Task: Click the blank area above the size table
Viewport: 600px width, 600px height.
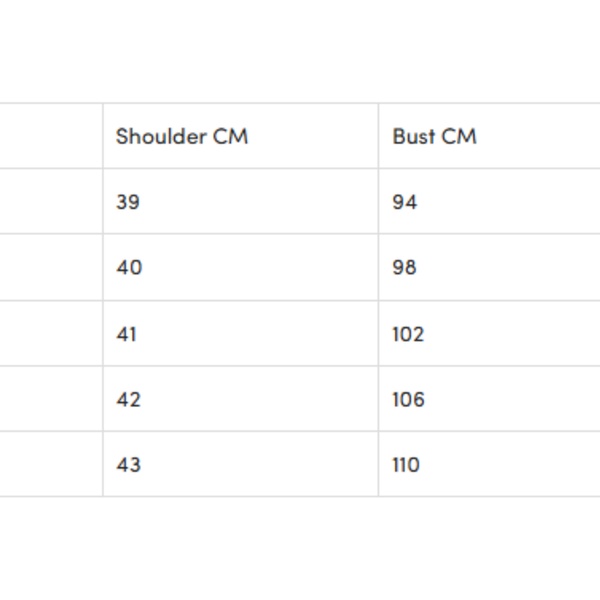Action: (300, 50)
